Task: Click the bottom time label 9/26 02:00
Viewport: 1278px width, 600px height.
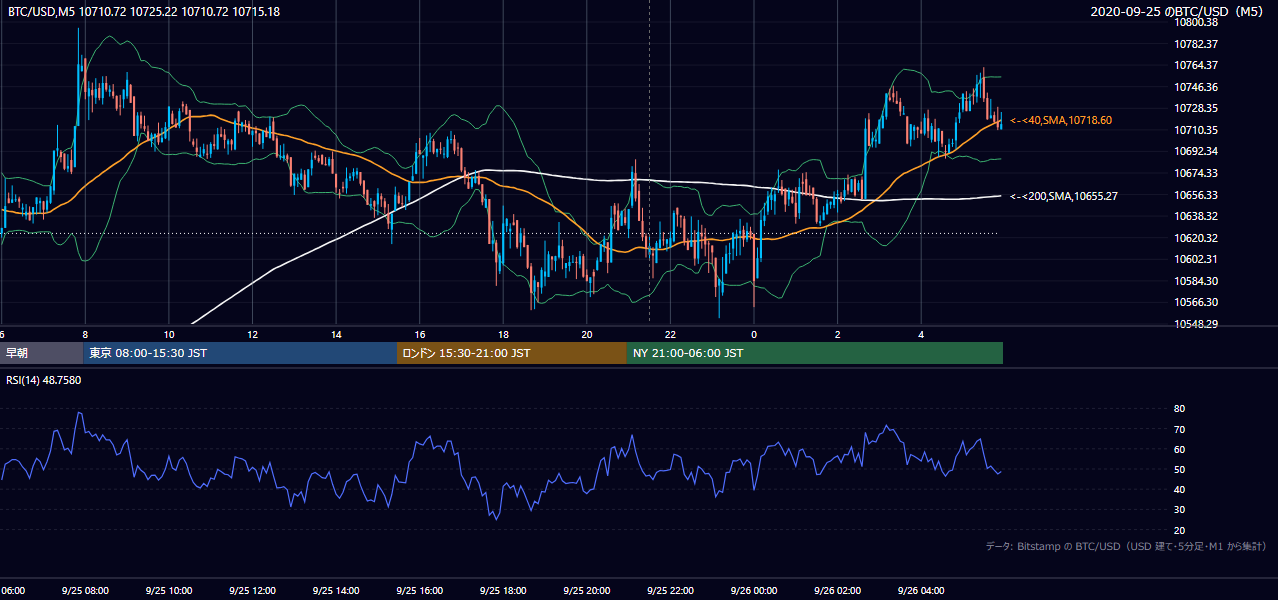Action: [x=837, y=591]
